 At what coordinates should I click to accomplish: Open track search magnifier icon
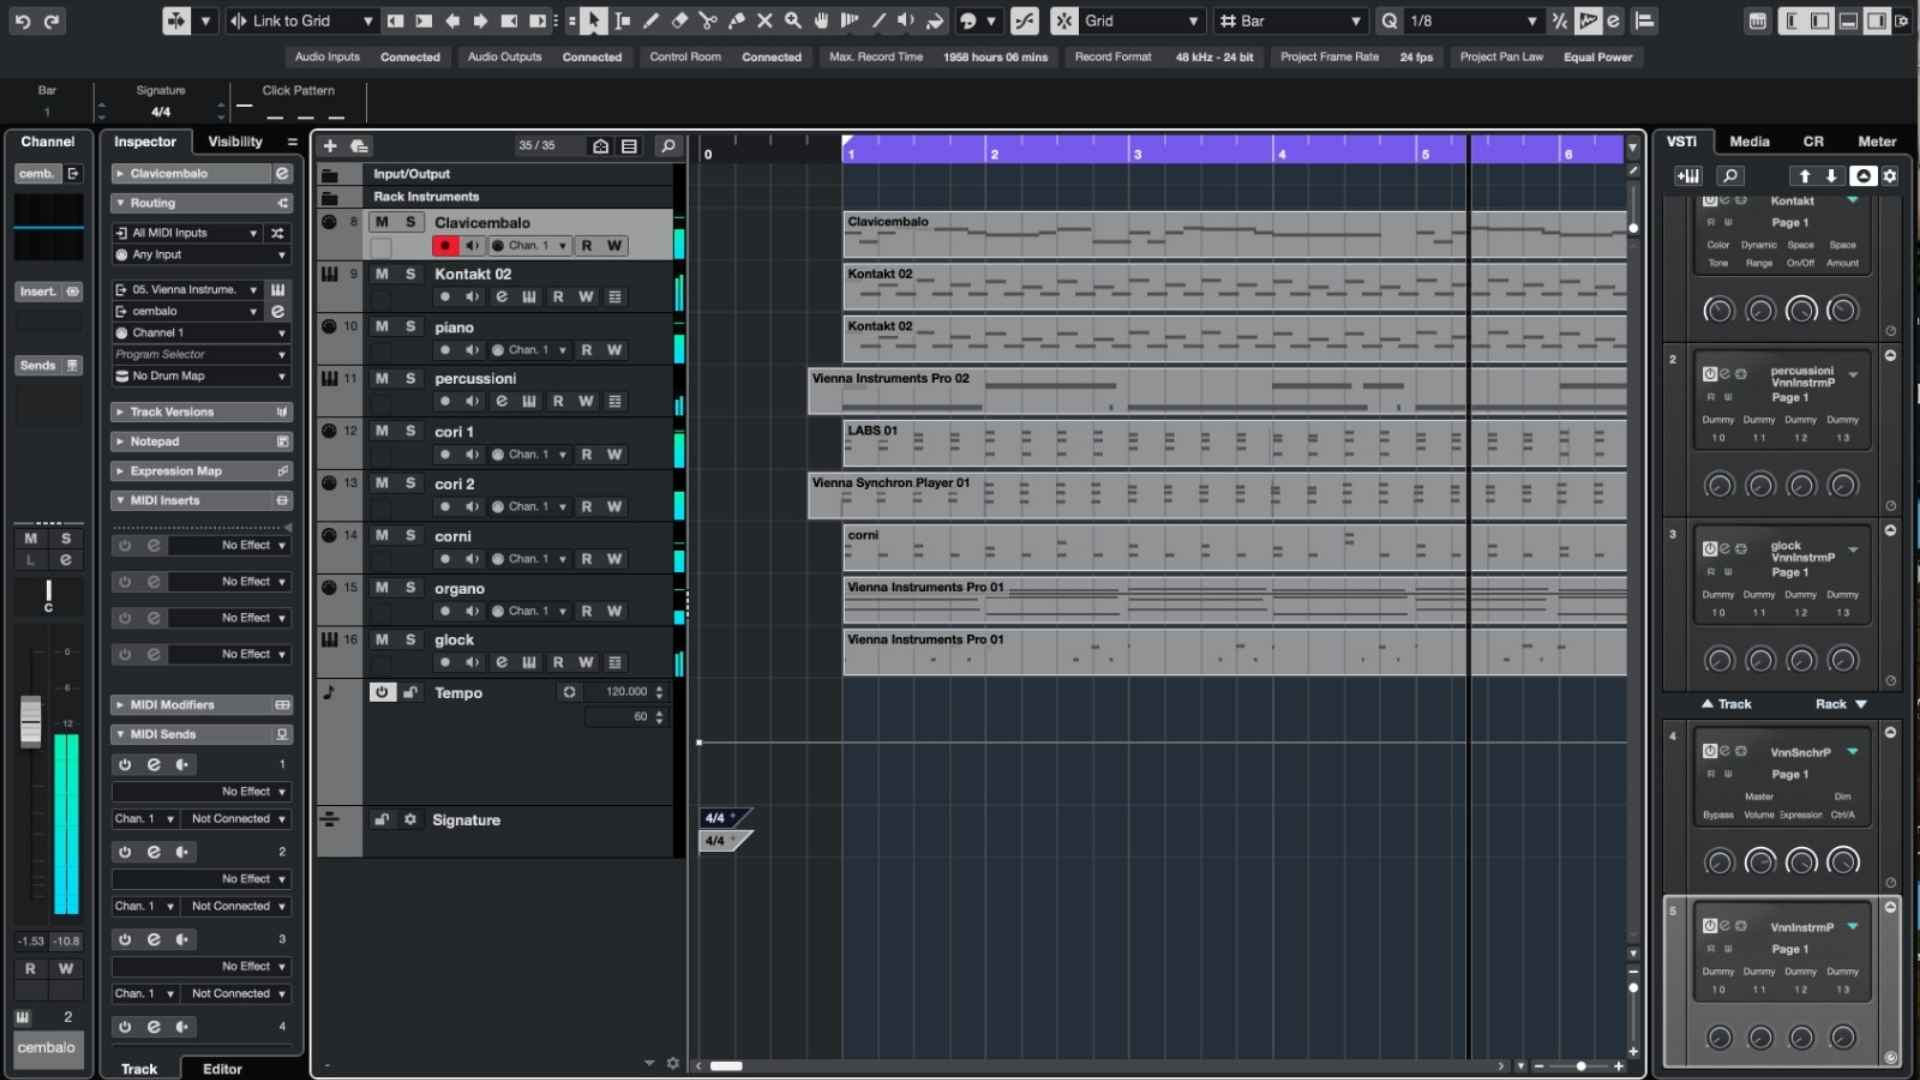[x=668, y=146]
